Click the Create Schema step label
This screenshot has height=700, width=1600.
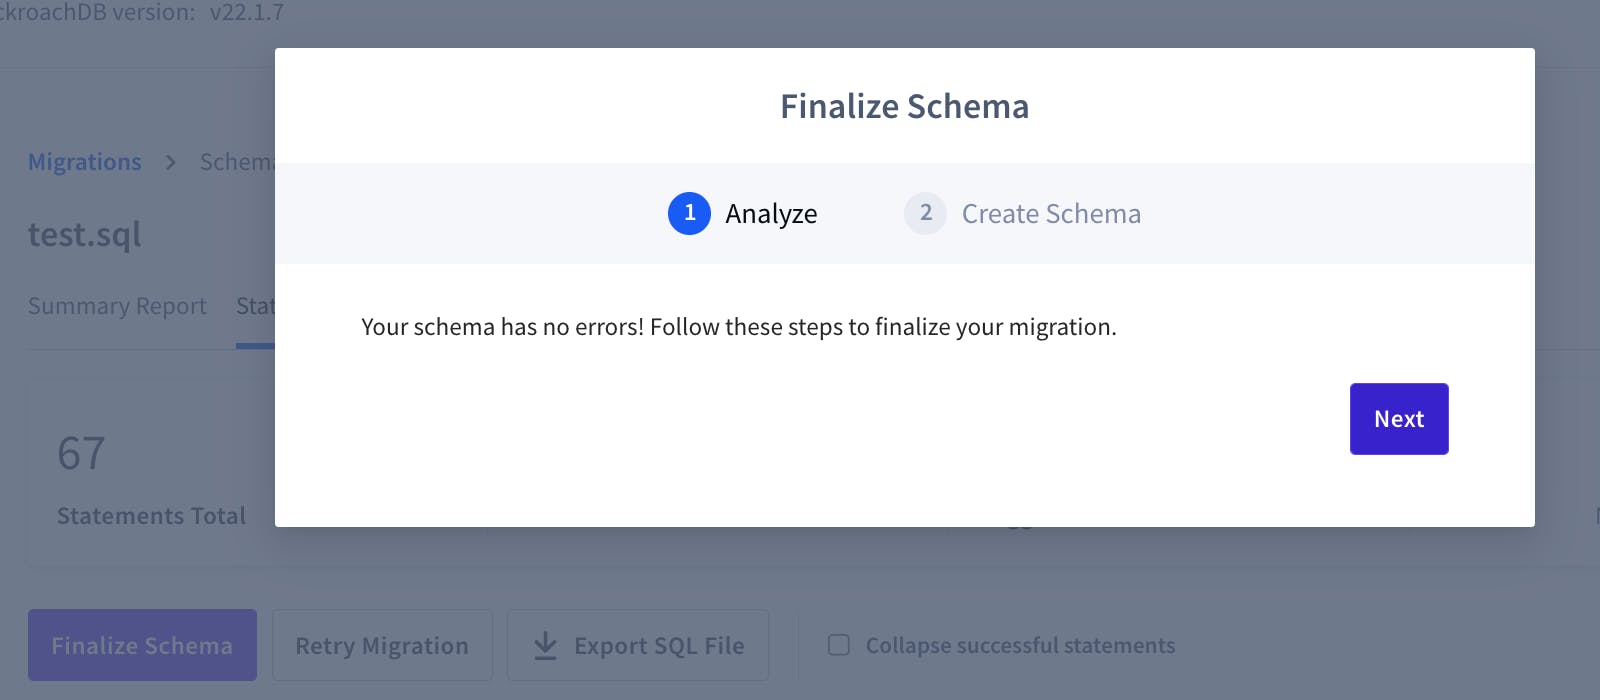point(1051,214)
